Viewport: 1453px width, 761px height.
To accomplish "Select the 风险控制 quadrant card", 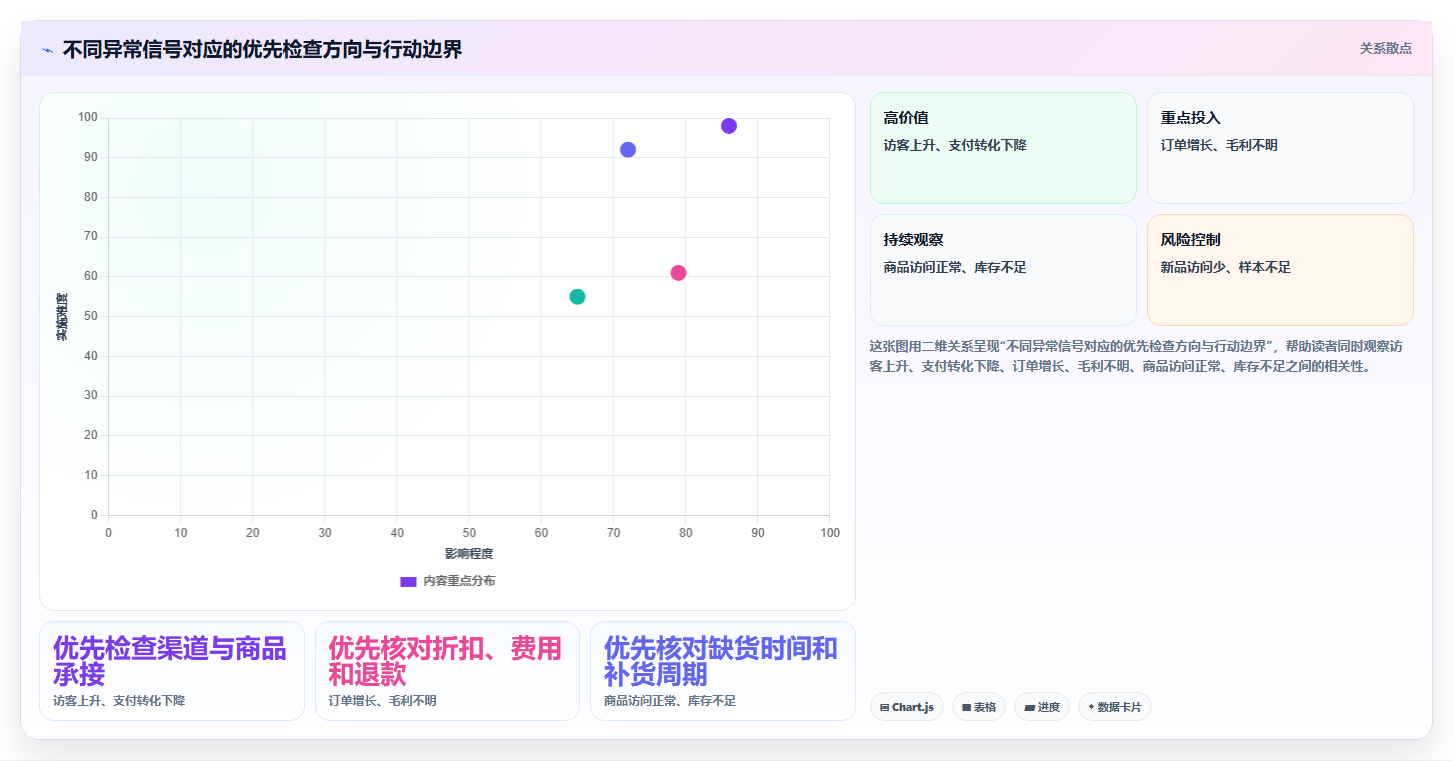I will click(1280, 270).
